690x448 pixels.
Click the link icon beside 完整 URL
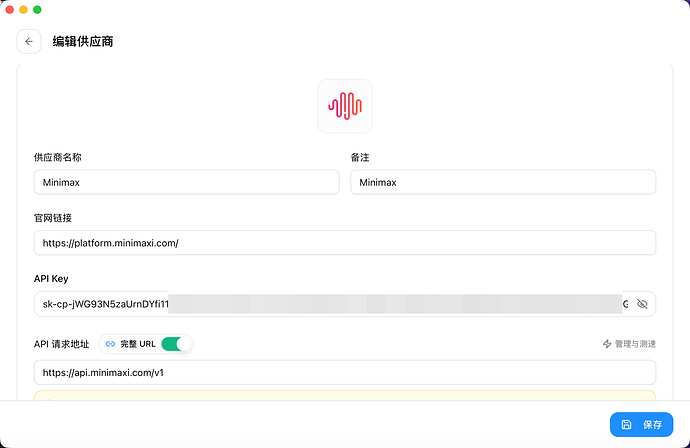pos(110,344)
